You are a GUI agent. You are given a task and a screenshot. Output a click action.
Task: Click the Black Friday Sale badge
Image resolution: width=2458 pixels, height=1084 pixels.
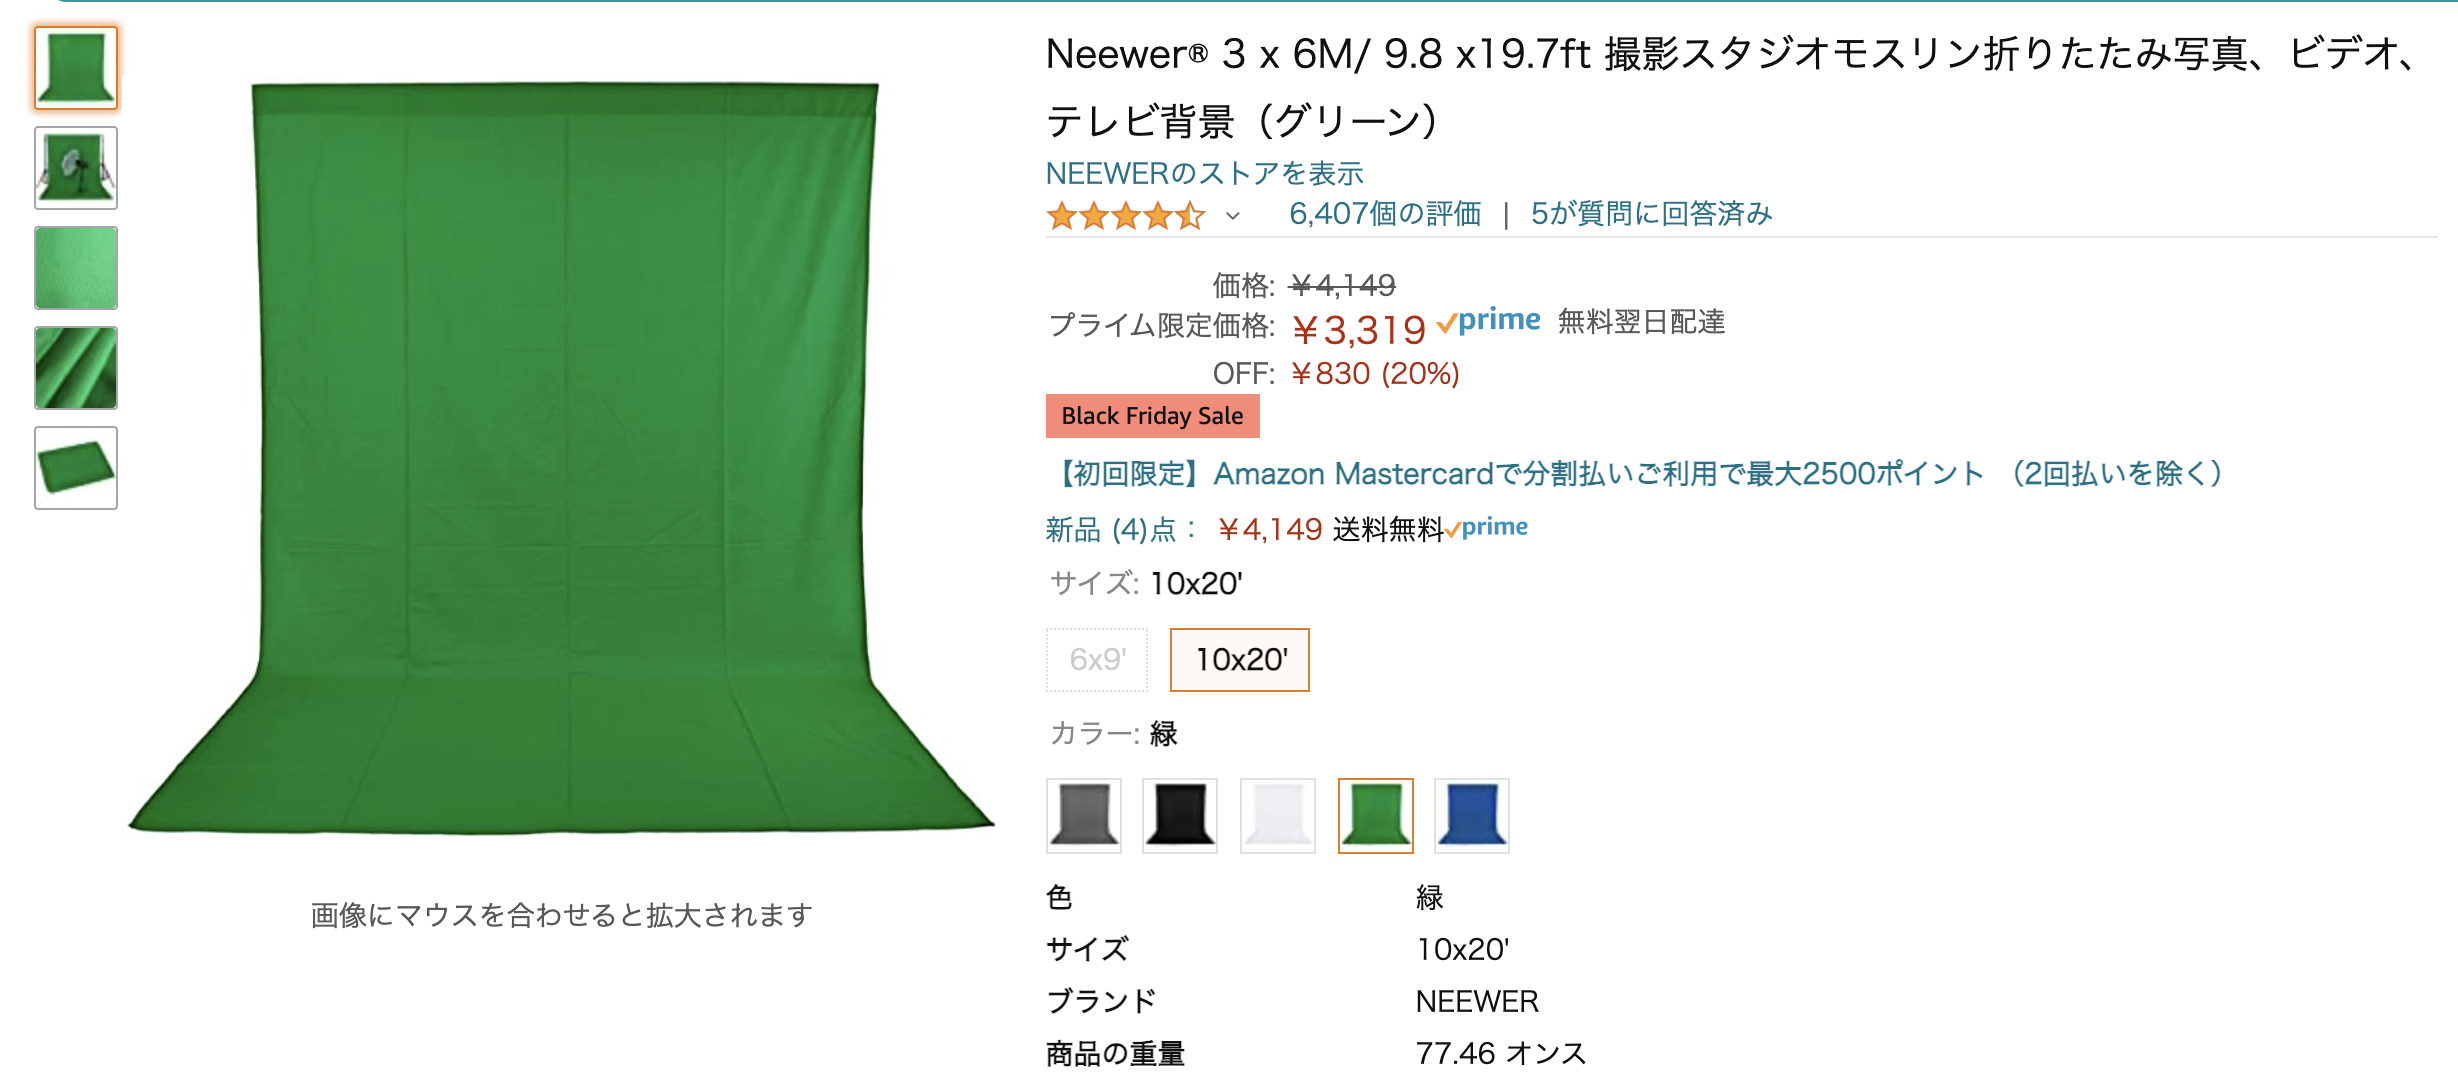1152,416
